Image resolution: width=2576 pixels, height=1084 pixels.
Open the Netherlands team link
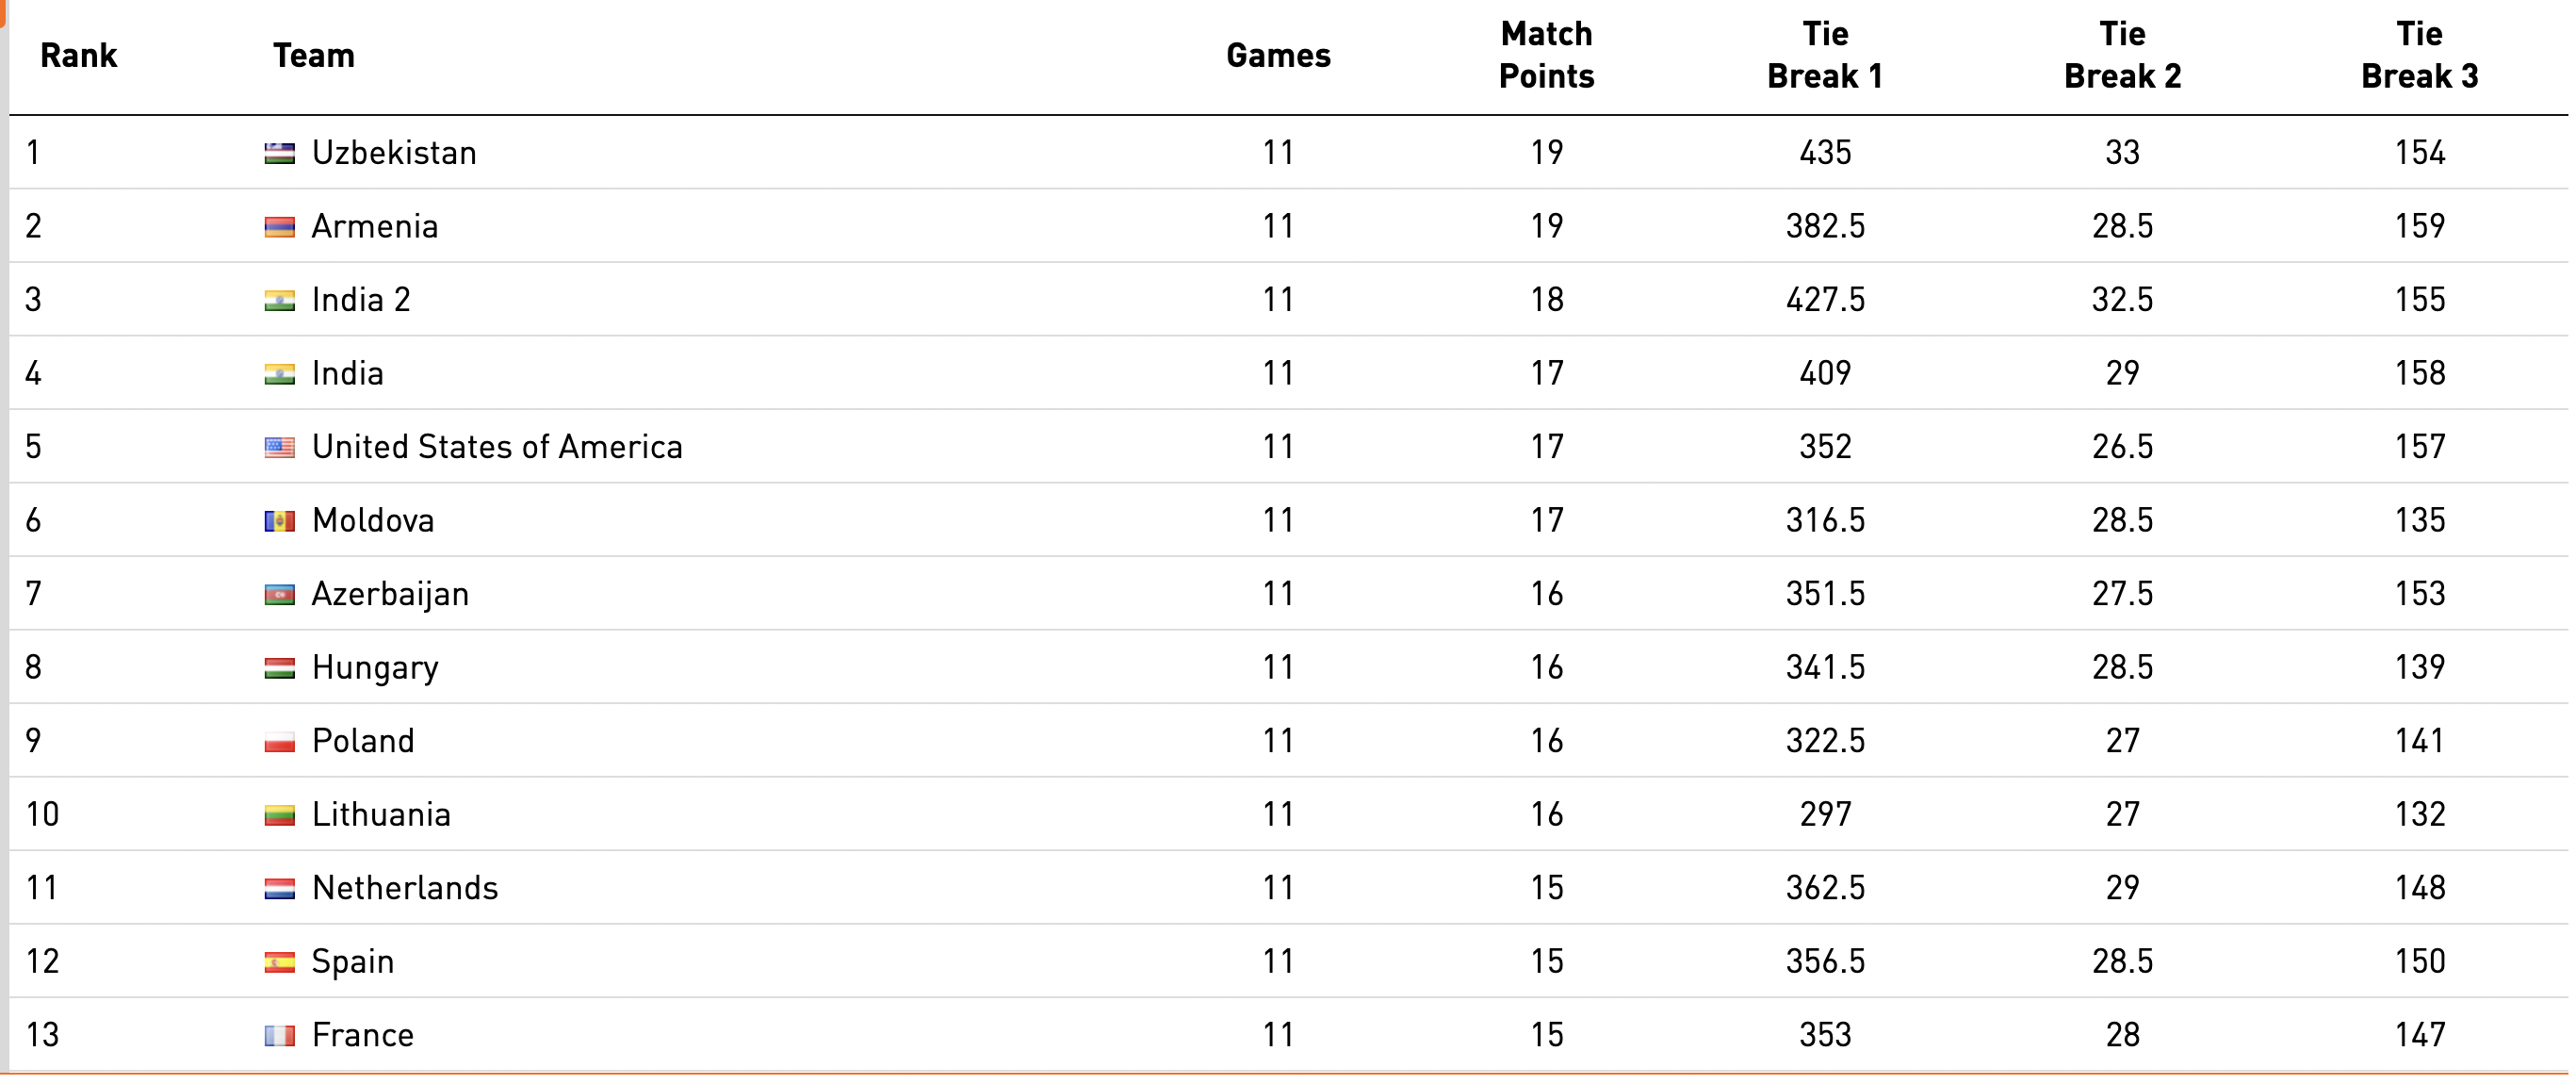coord(405,888)
